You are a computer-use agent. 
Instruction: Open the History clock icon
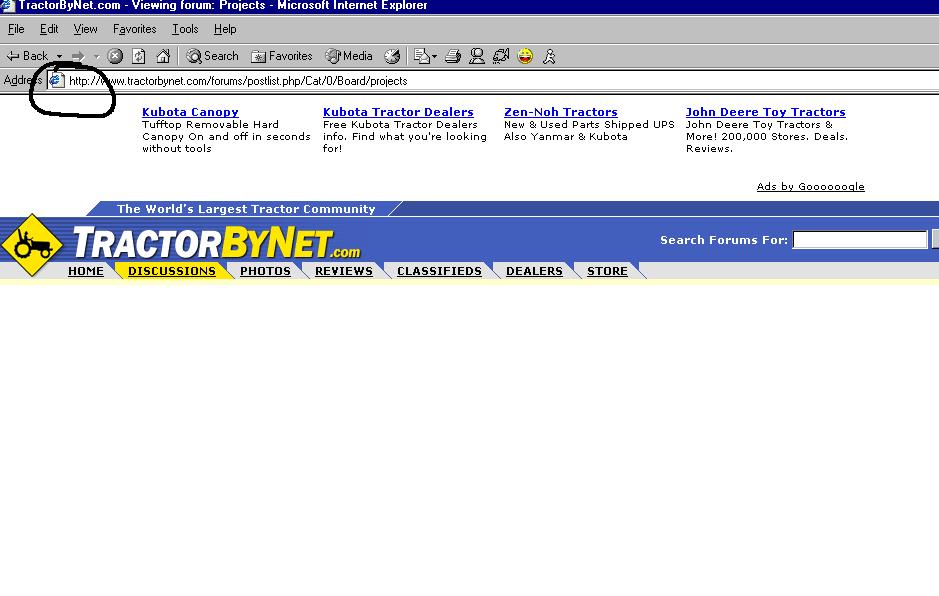pos(392,56)
